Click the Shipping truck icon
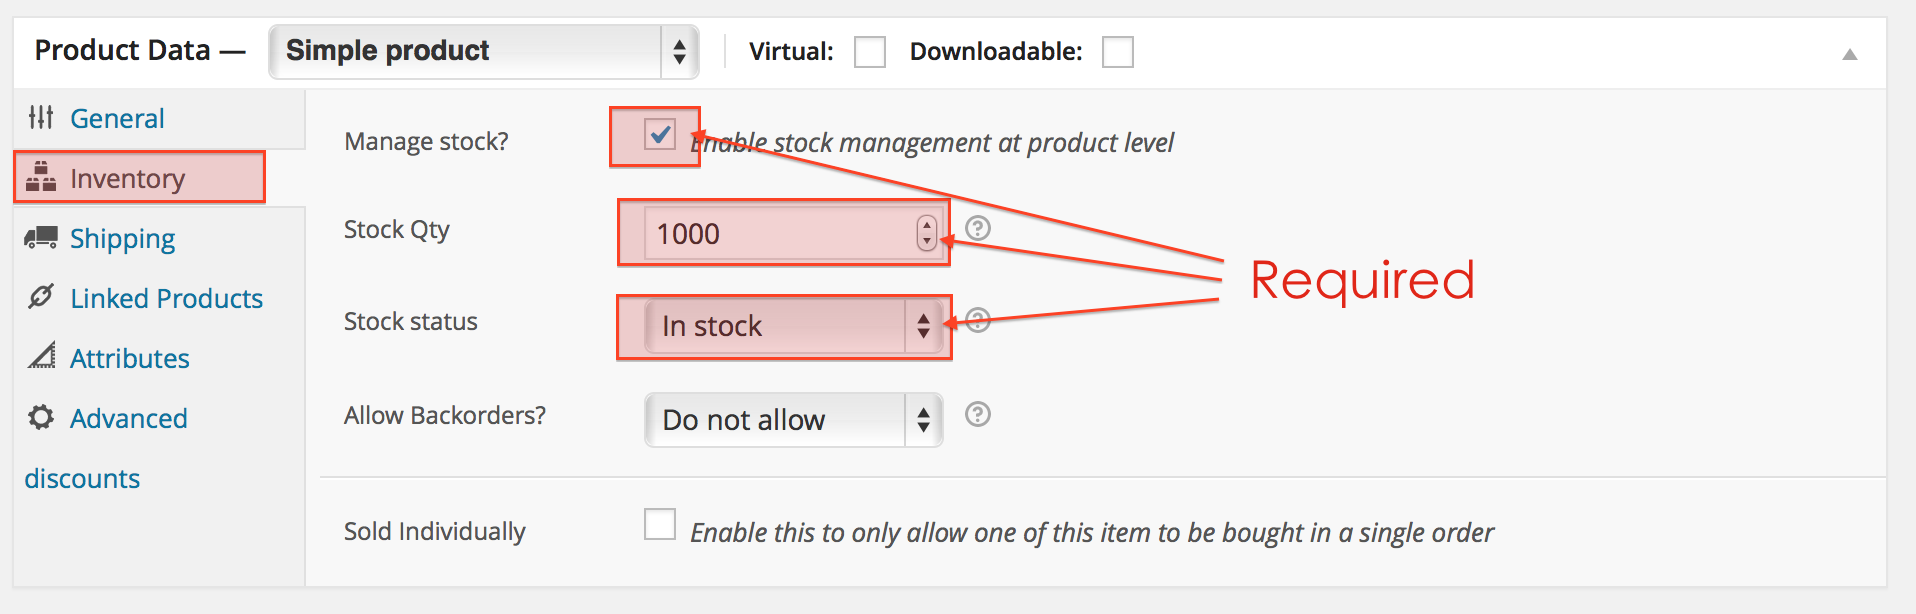This screenshot has height=614, width=1916. (41, 237)
